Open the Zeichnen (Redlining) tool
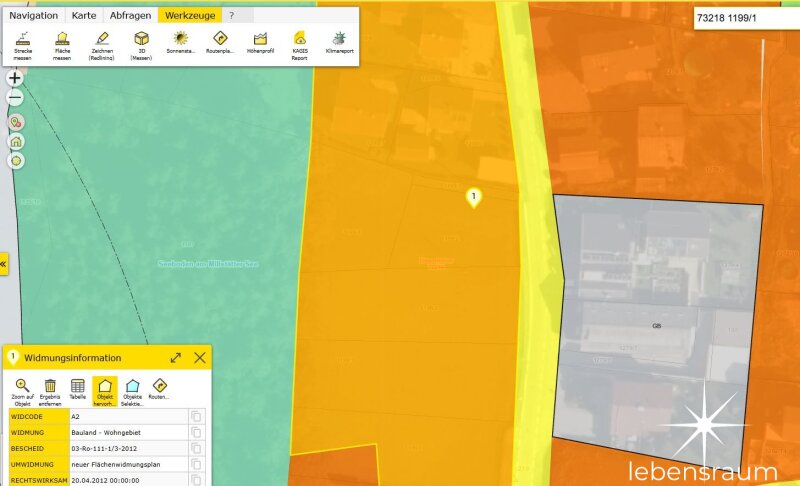The width and height of the screenshot is (800, 486). pos(101,44)
